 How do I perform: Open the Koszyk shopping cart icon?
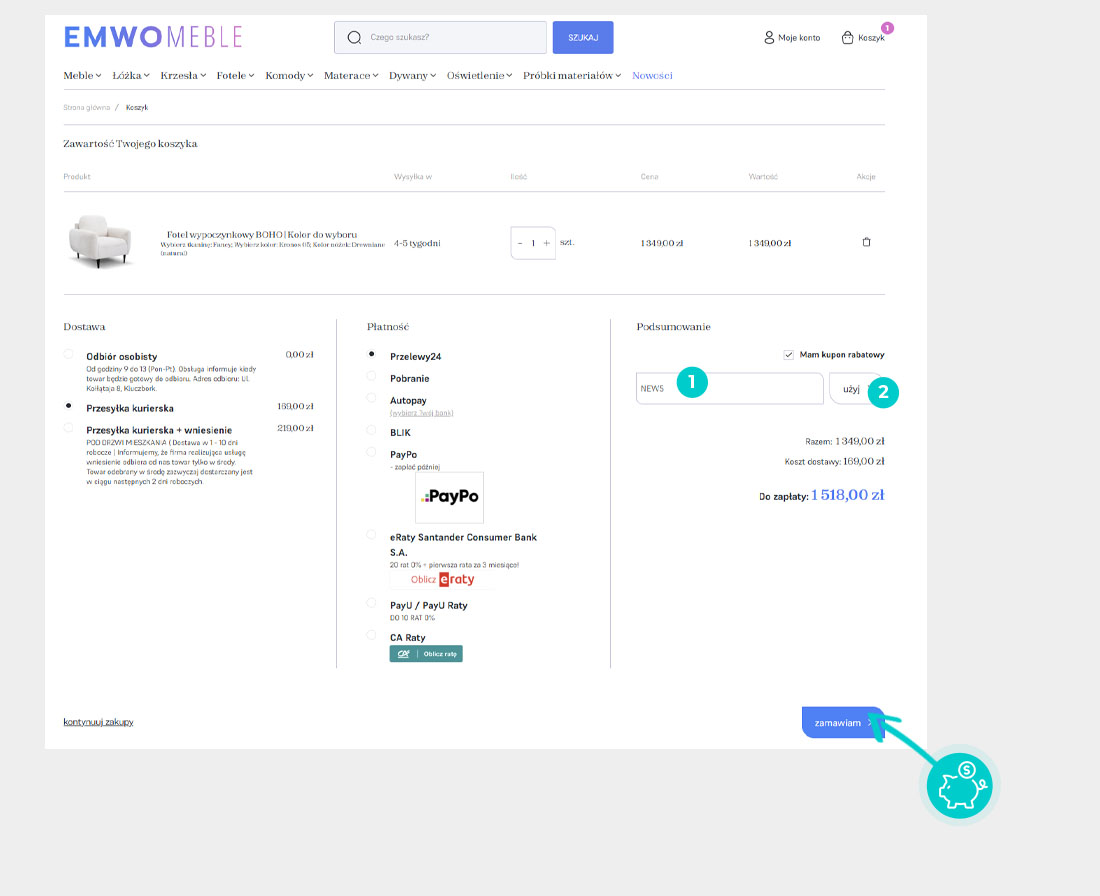[x=848, y=38]
